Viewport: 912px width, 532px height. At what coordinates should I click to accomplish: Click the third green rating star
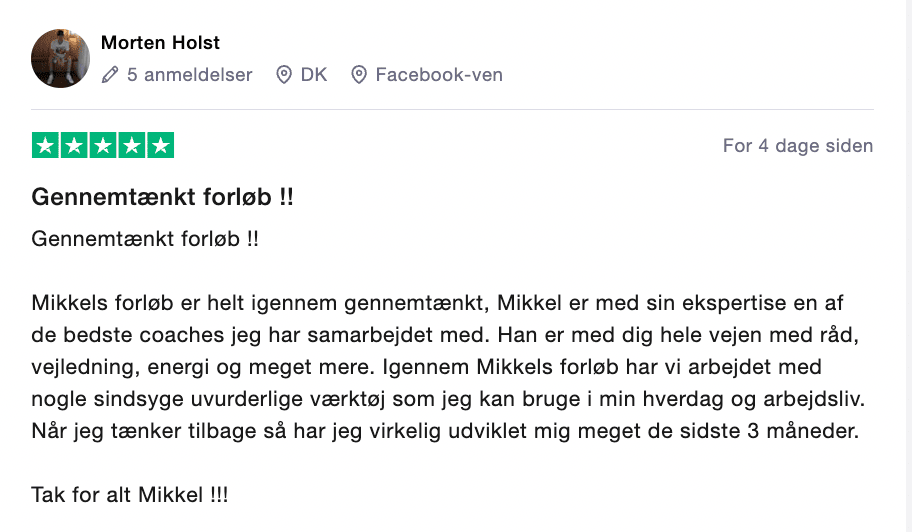[x=103, y=146]
